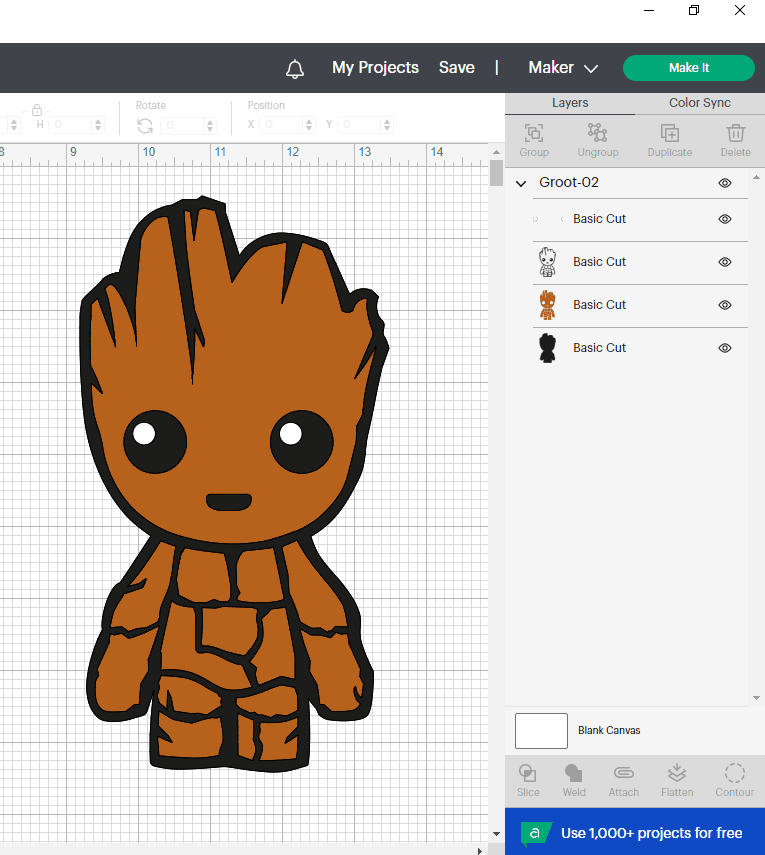765x855 pixels.
Task: Restore down the window
Action: [x=694, y=10]
